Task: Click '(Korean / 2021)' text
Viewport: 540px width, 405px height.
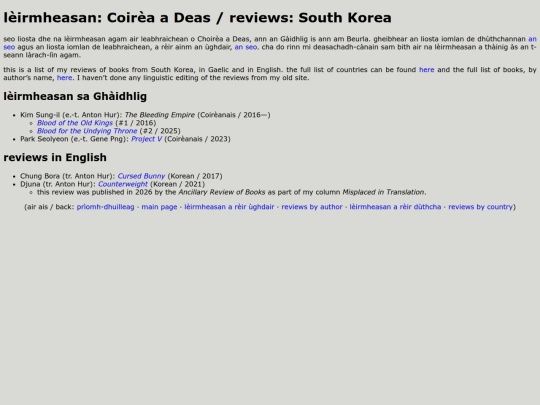Action: click(x=177, y=184)
